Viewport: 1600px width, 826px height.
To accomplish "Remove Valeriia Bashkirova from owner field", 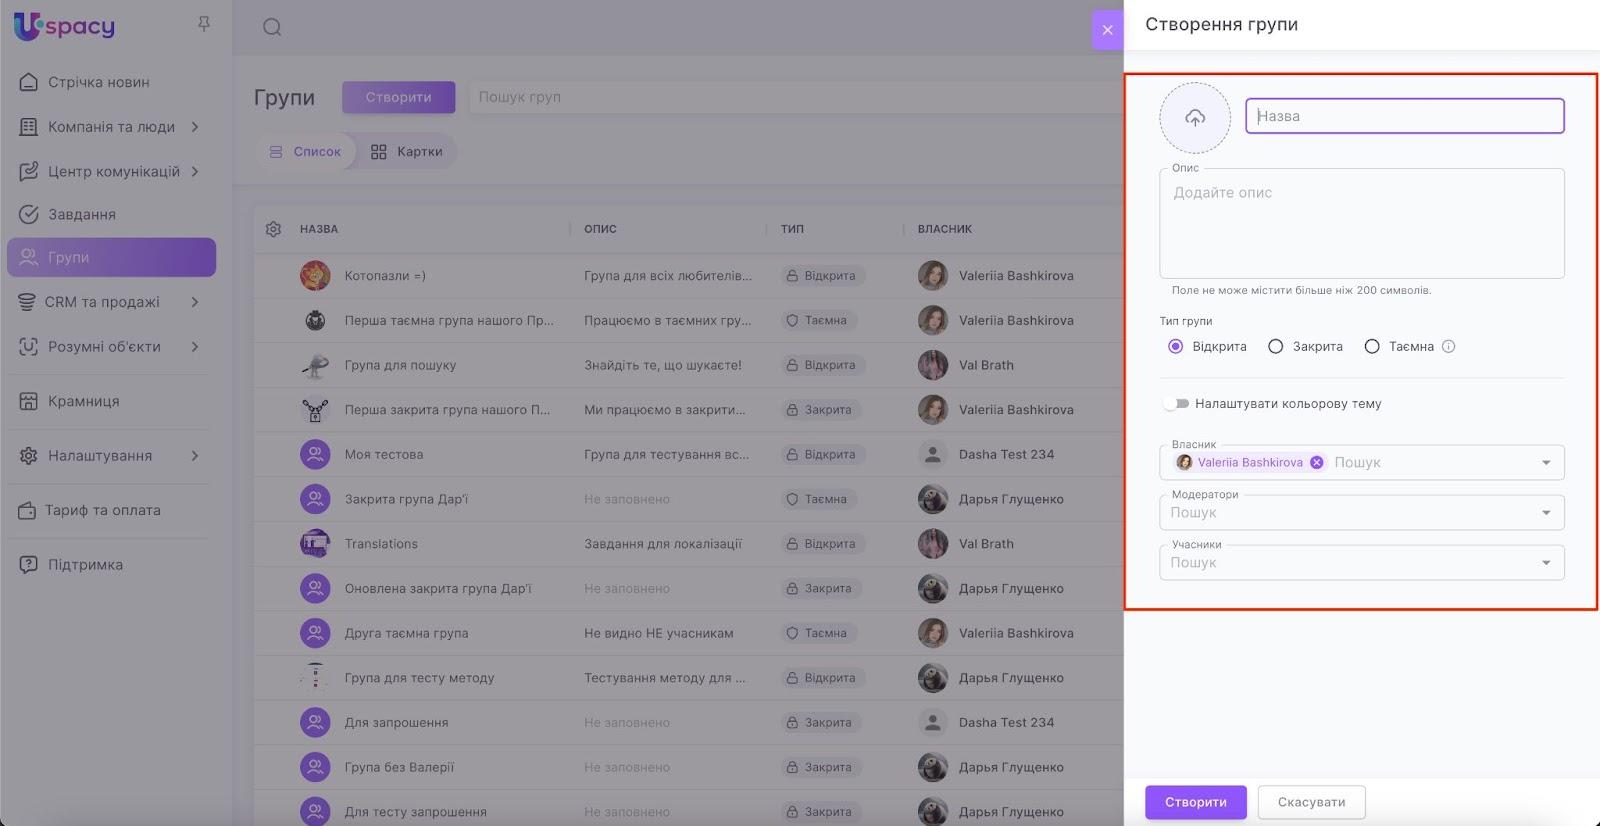I will (1317, 463).
